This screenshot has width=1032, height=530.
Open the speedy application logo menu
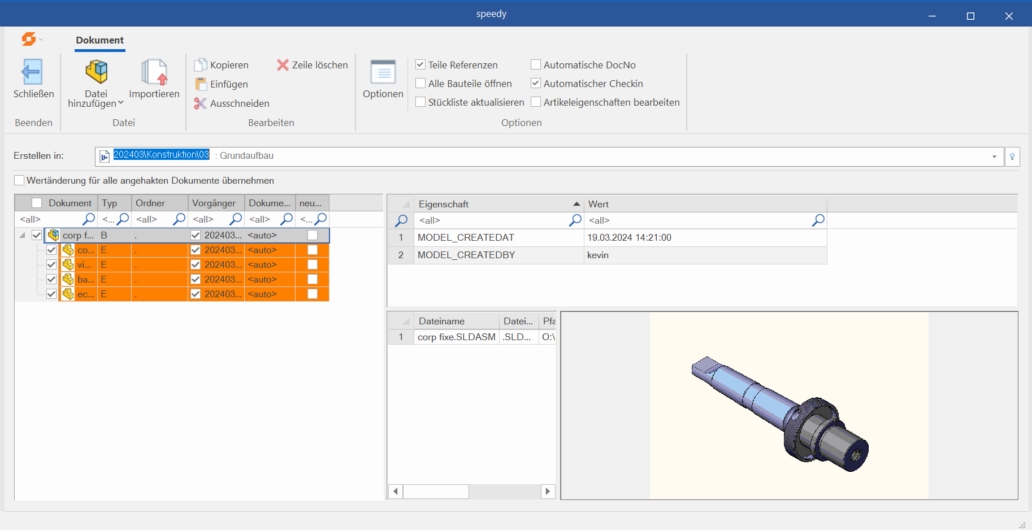28,40
